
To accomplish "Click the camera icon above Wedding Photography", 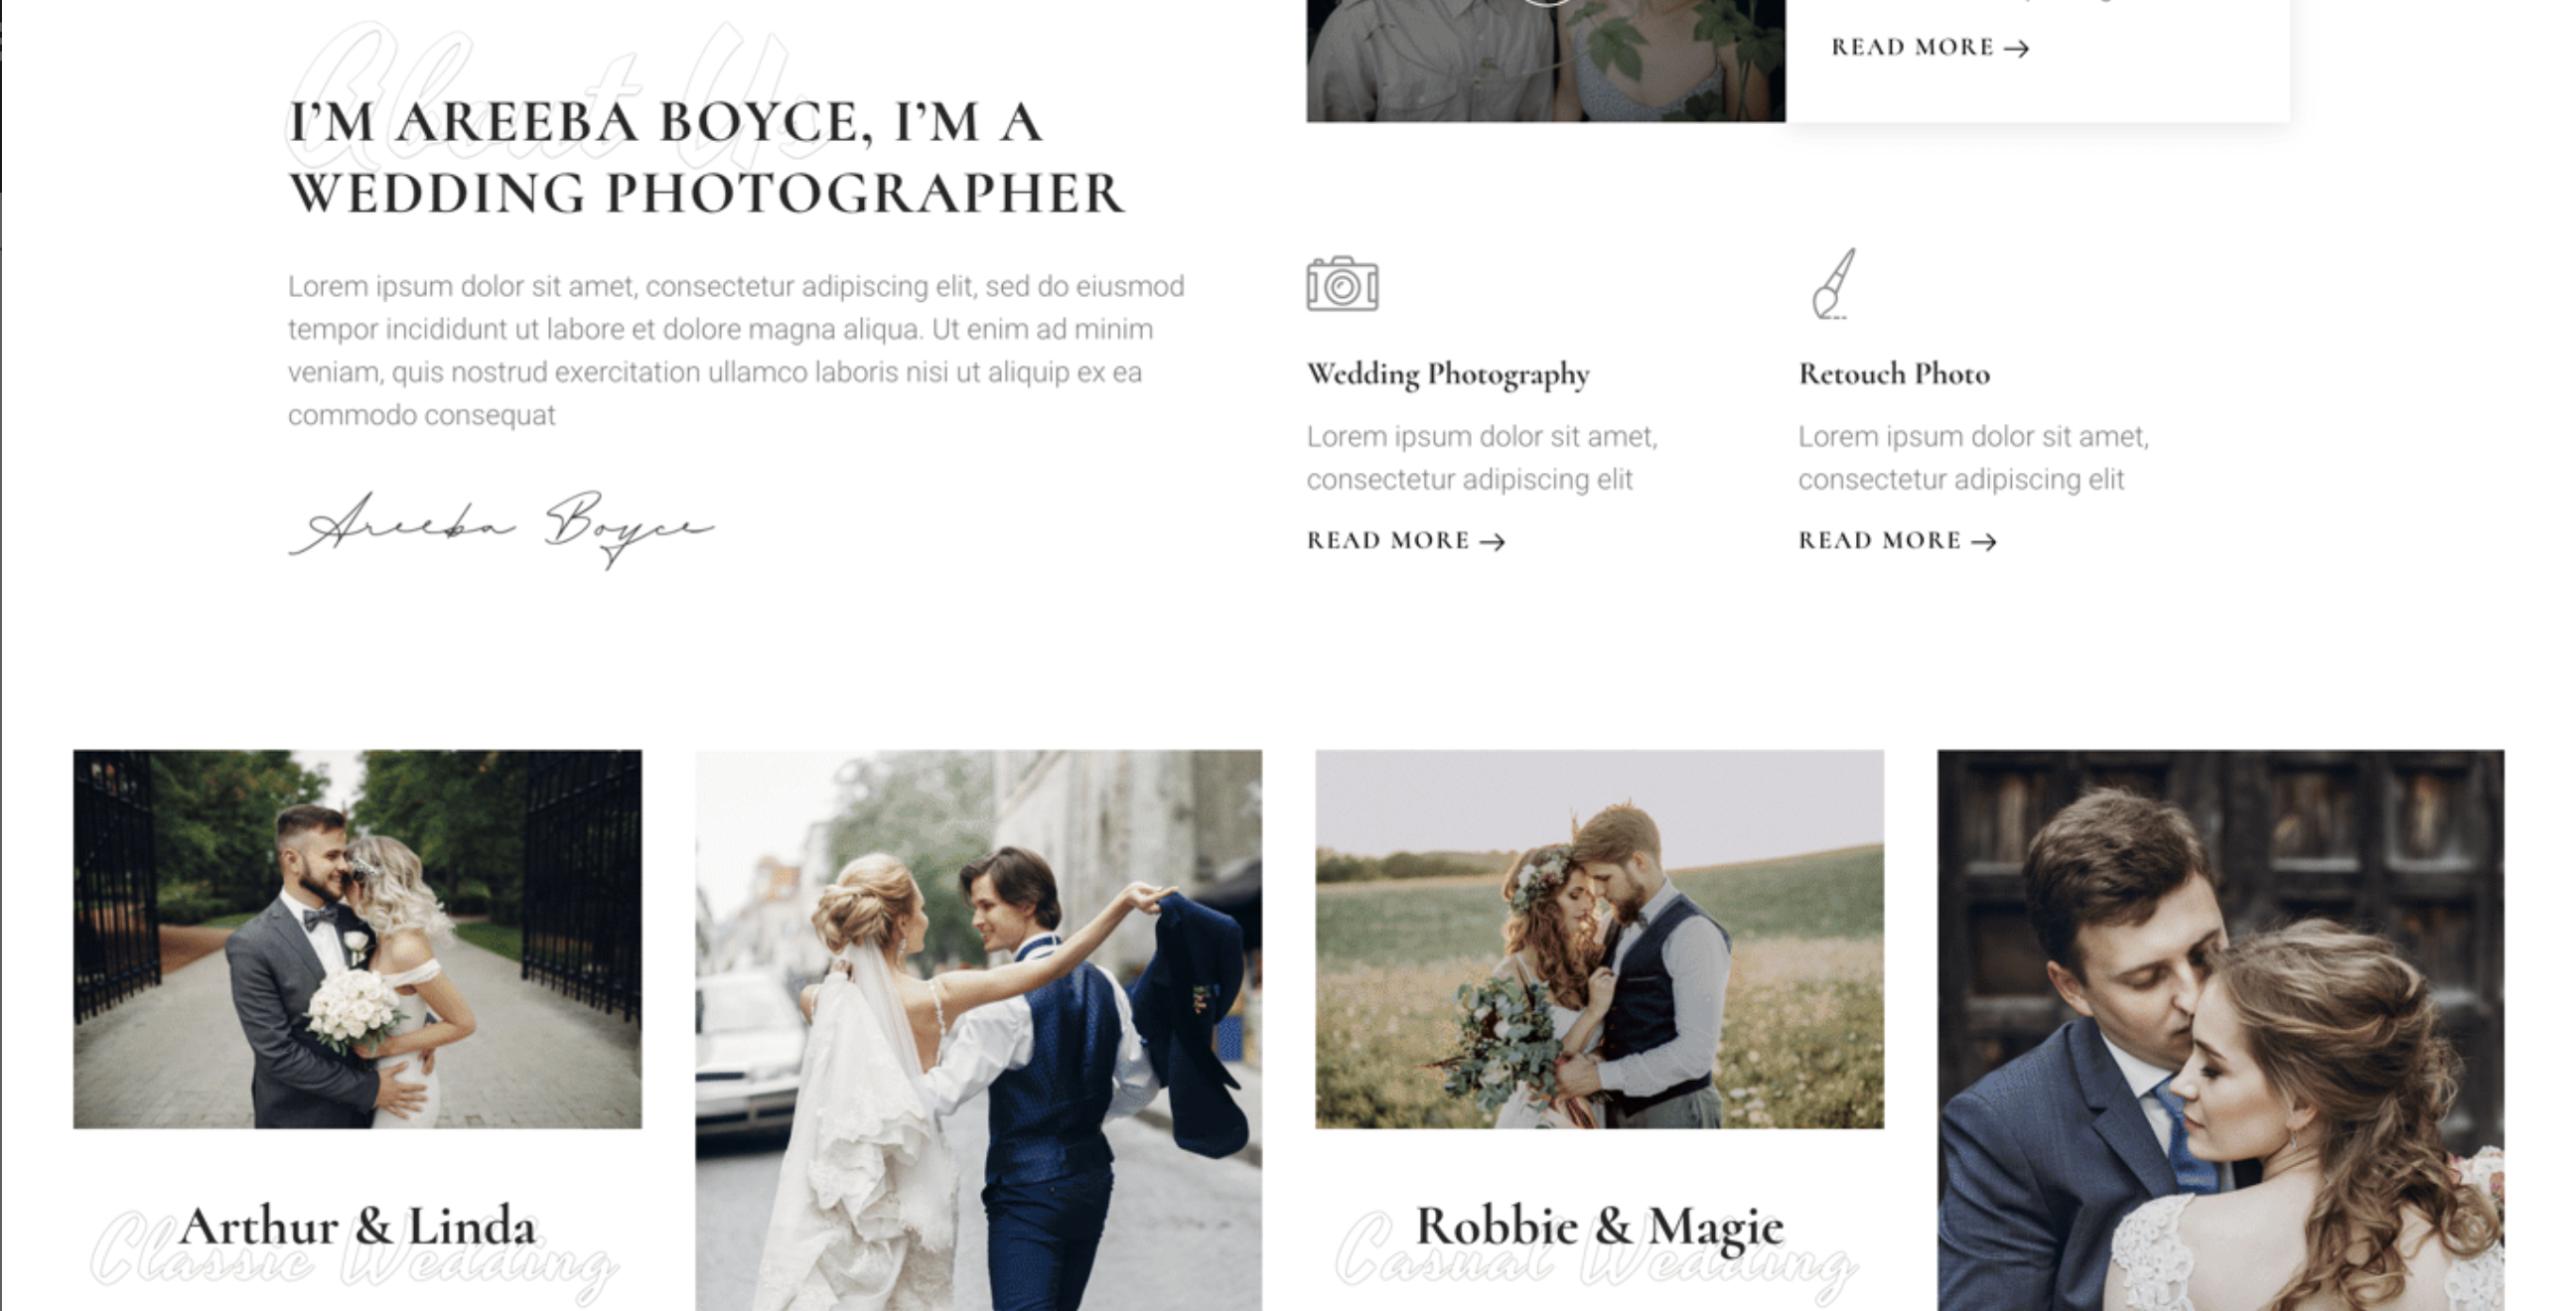I will 1342,285.
